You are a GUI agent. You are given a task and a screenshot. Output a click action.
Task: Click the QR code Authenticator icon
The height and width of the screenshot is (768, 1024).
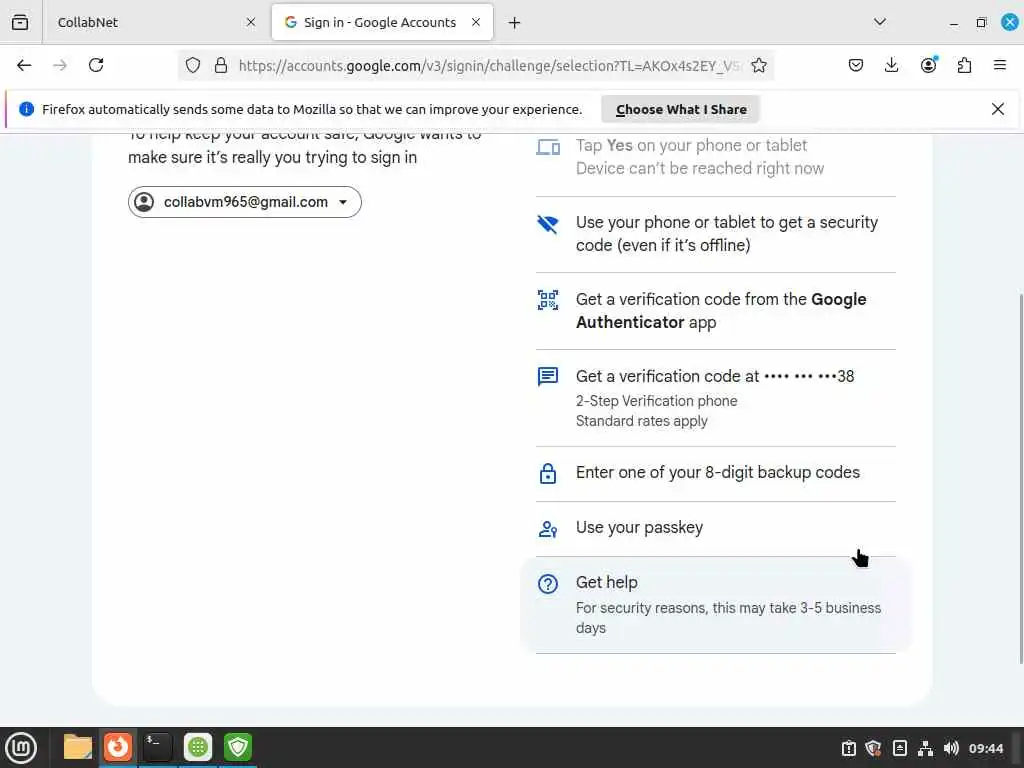548,300
